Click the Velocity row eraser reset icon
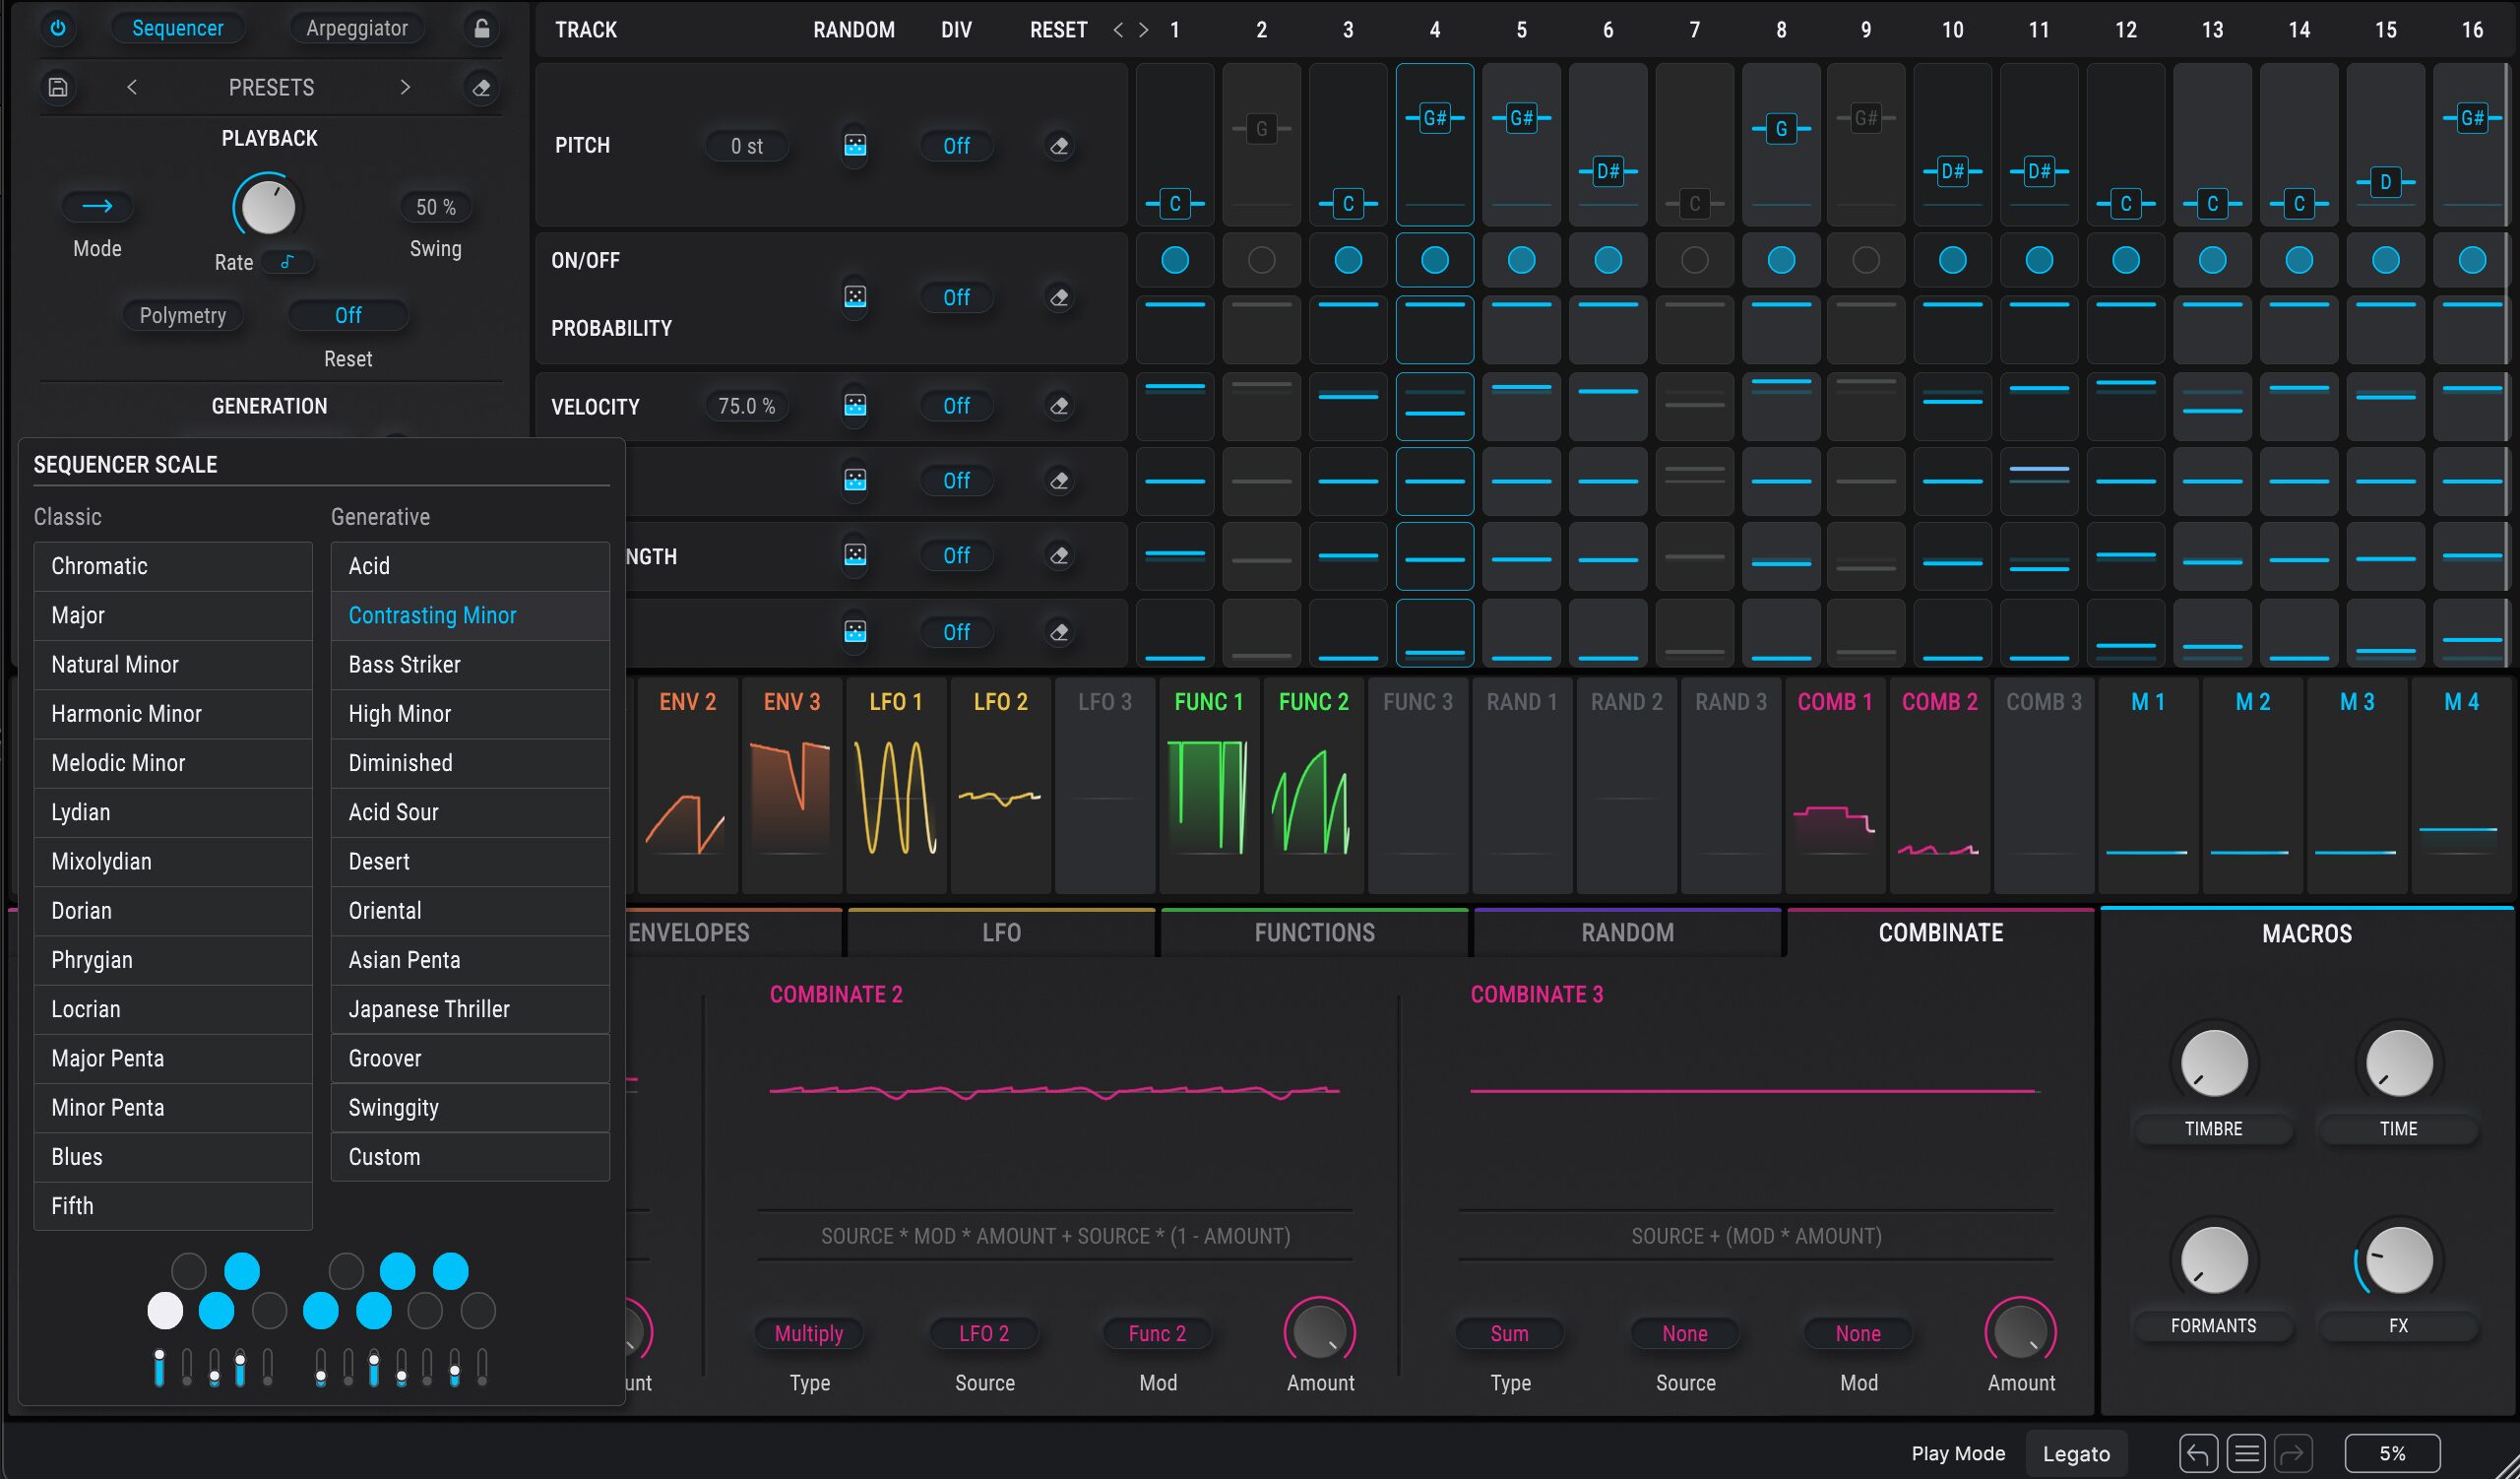This screenshot has width=2520, height=1479. (x=1059, y=406)
